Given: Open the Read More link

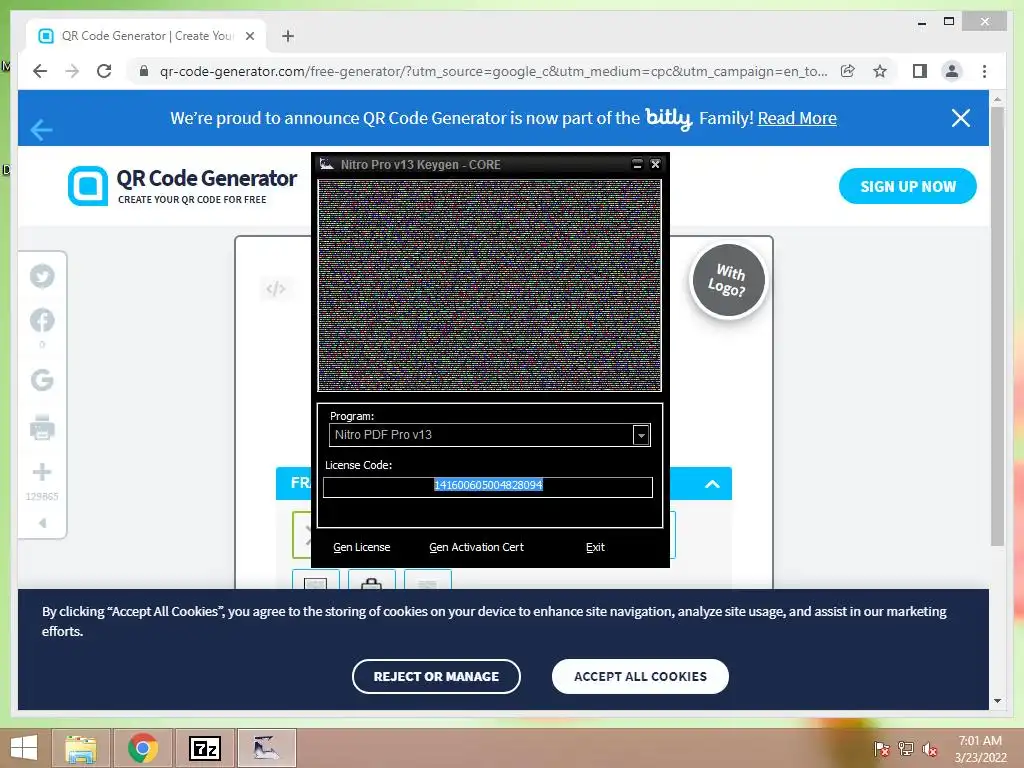Looking at the screenshot, I should (797, 118).
